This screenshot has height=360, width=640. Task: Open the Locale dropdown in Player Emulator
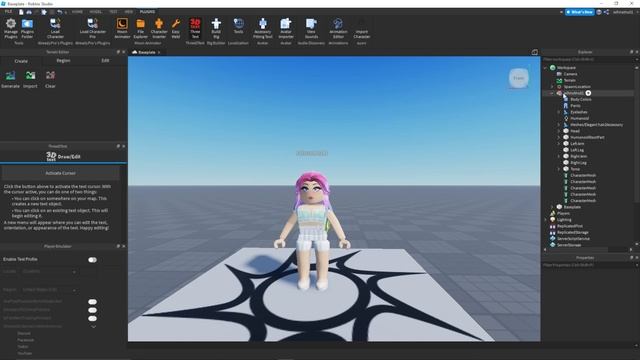pyautogui.click(x=49, y=271)
